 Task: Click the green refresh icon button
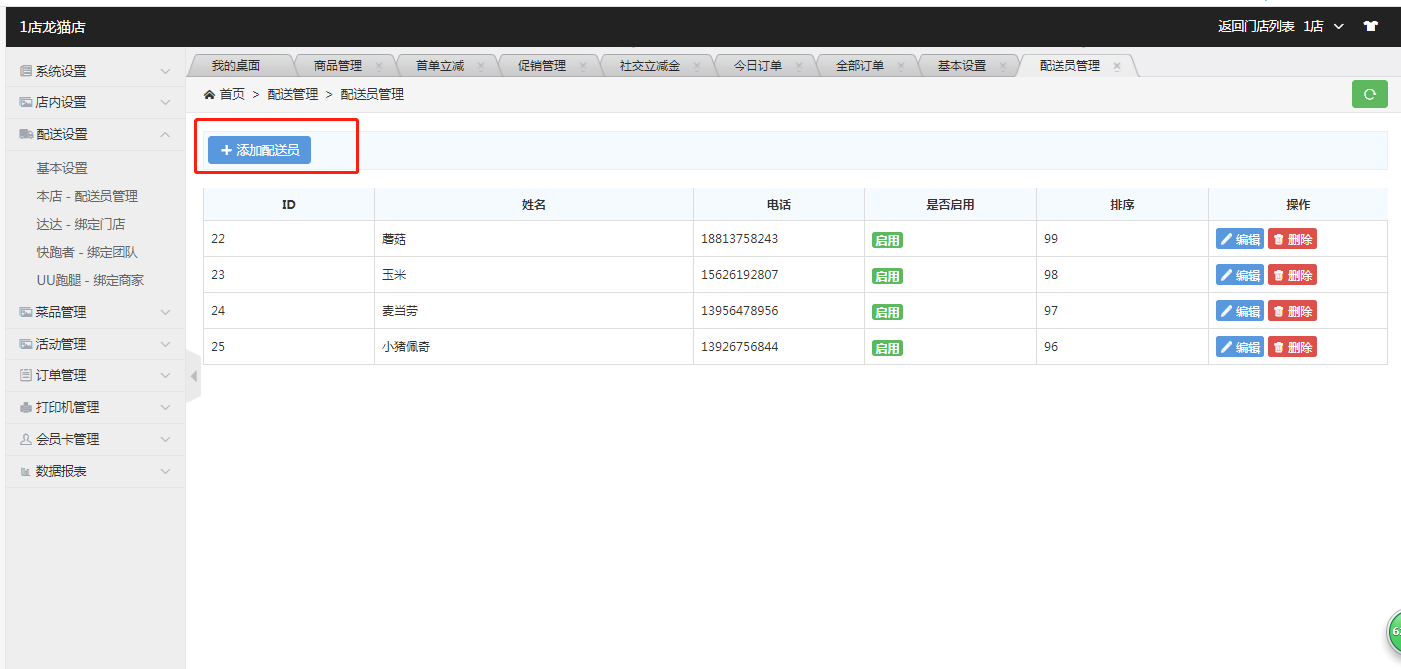1369,94
